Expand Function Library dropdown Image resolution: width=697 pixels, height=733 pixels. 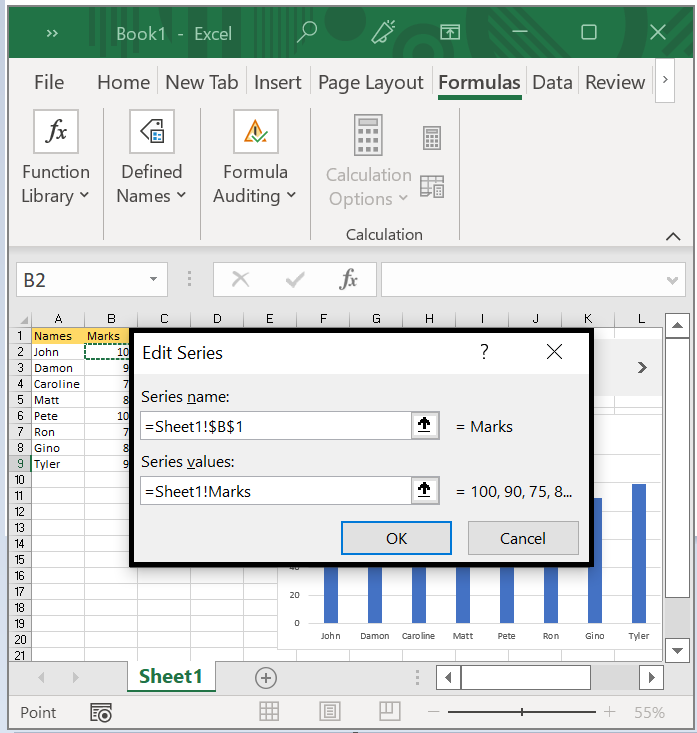tap(84, 195)
